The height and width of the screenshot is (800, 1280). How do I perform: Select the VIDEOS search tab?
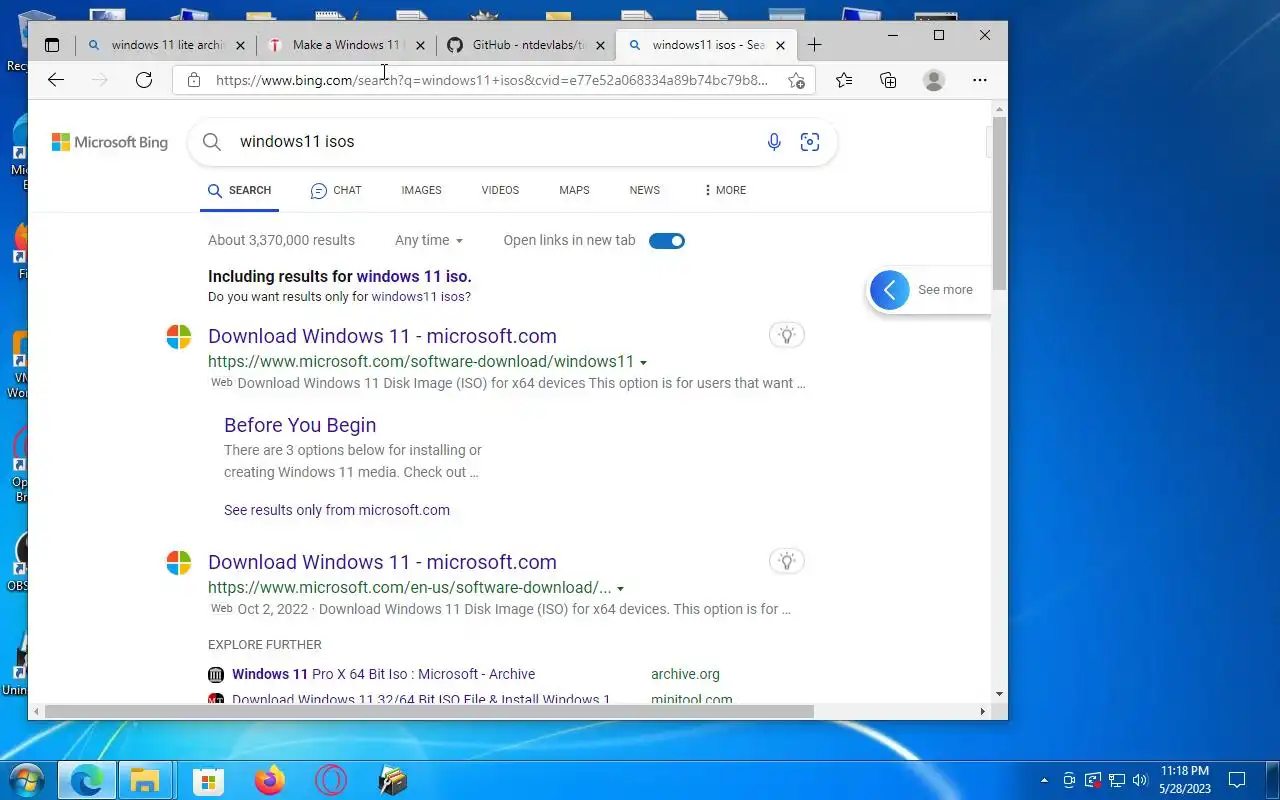click(500, 190)
